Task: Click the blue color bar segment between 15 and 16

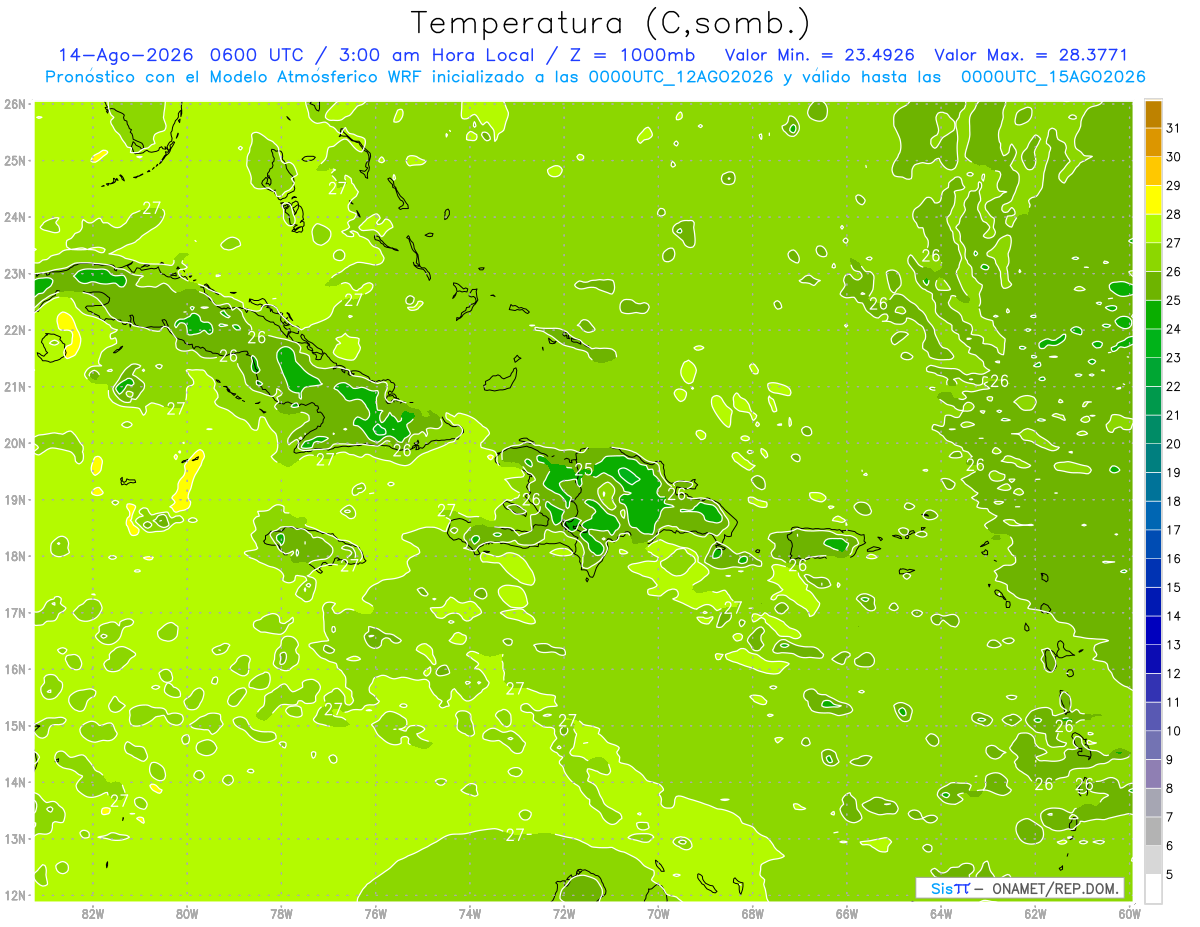Action: [1153, 573]
